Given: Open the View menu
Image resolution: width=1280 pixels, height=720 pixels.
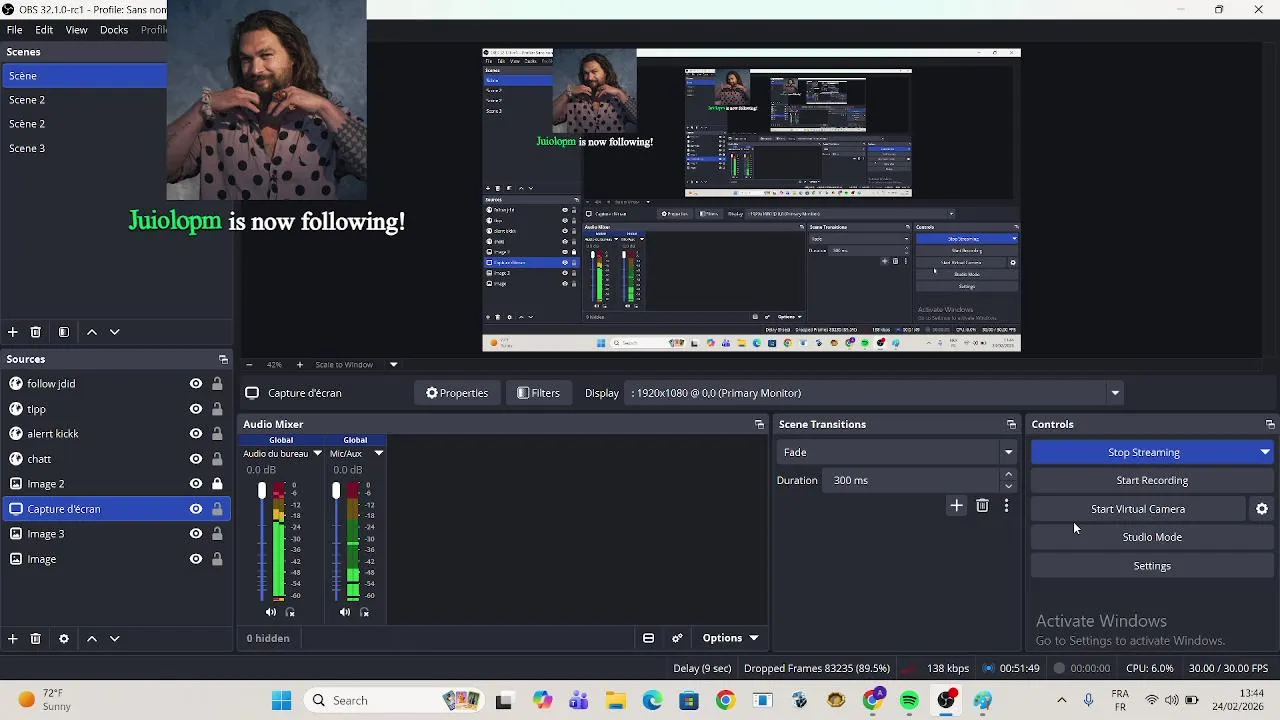Looking at the screenshot, I should [77, 30].
